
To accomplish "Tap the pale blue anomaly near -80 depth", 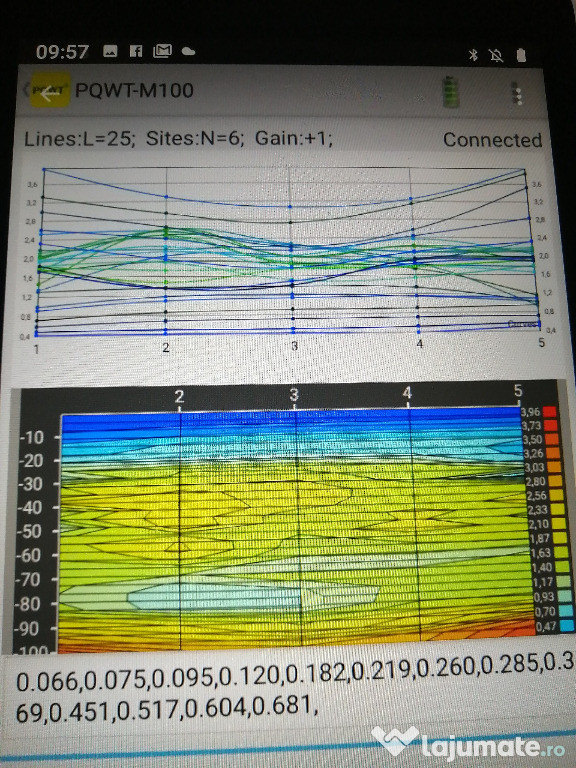I will [252, 596].
